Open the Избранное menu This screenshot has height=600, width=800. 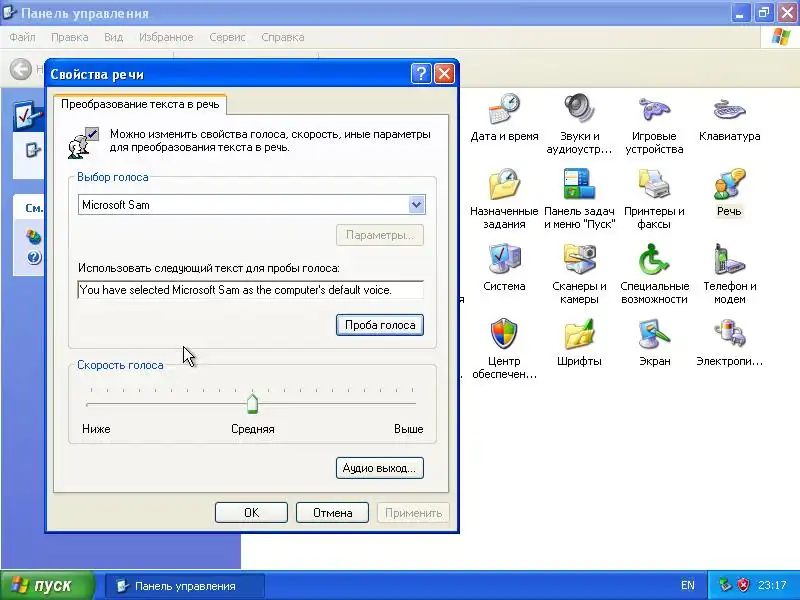pyautogui.click(x=166, y=37)
